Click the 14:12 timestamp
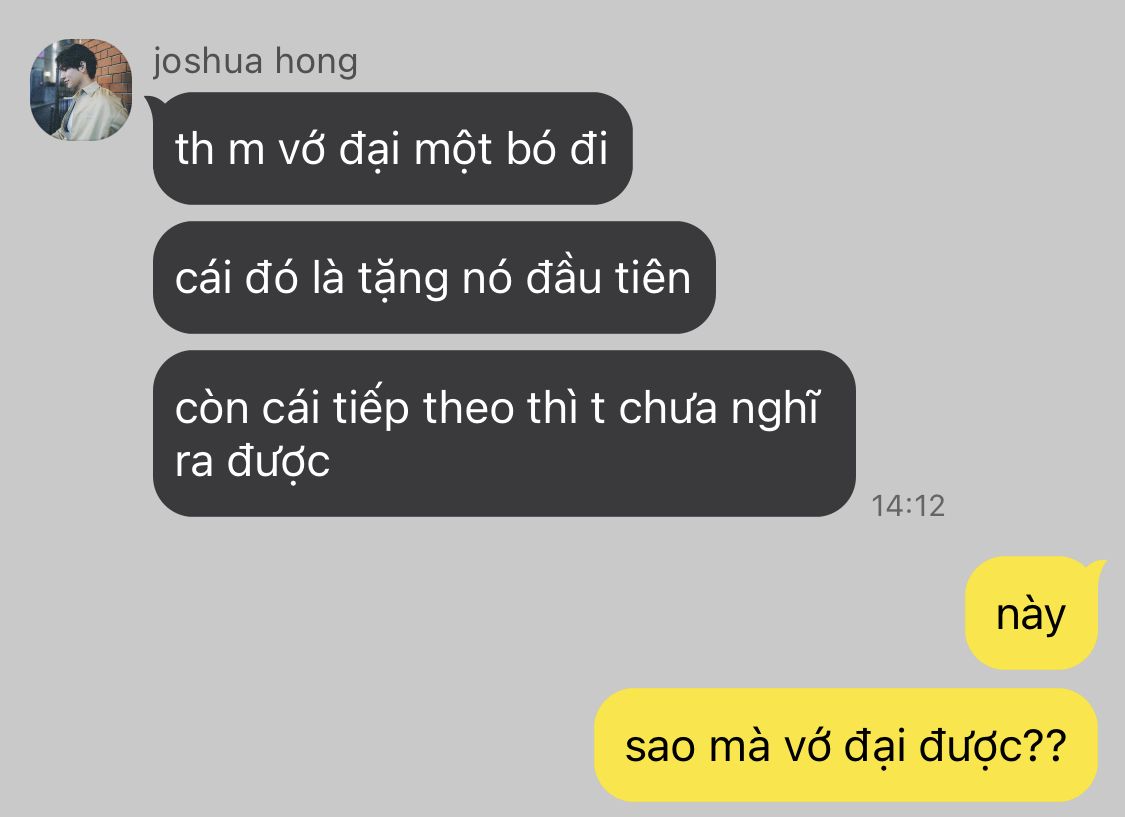The width and height of the screenshot is (1125, 817). [908, 506]
